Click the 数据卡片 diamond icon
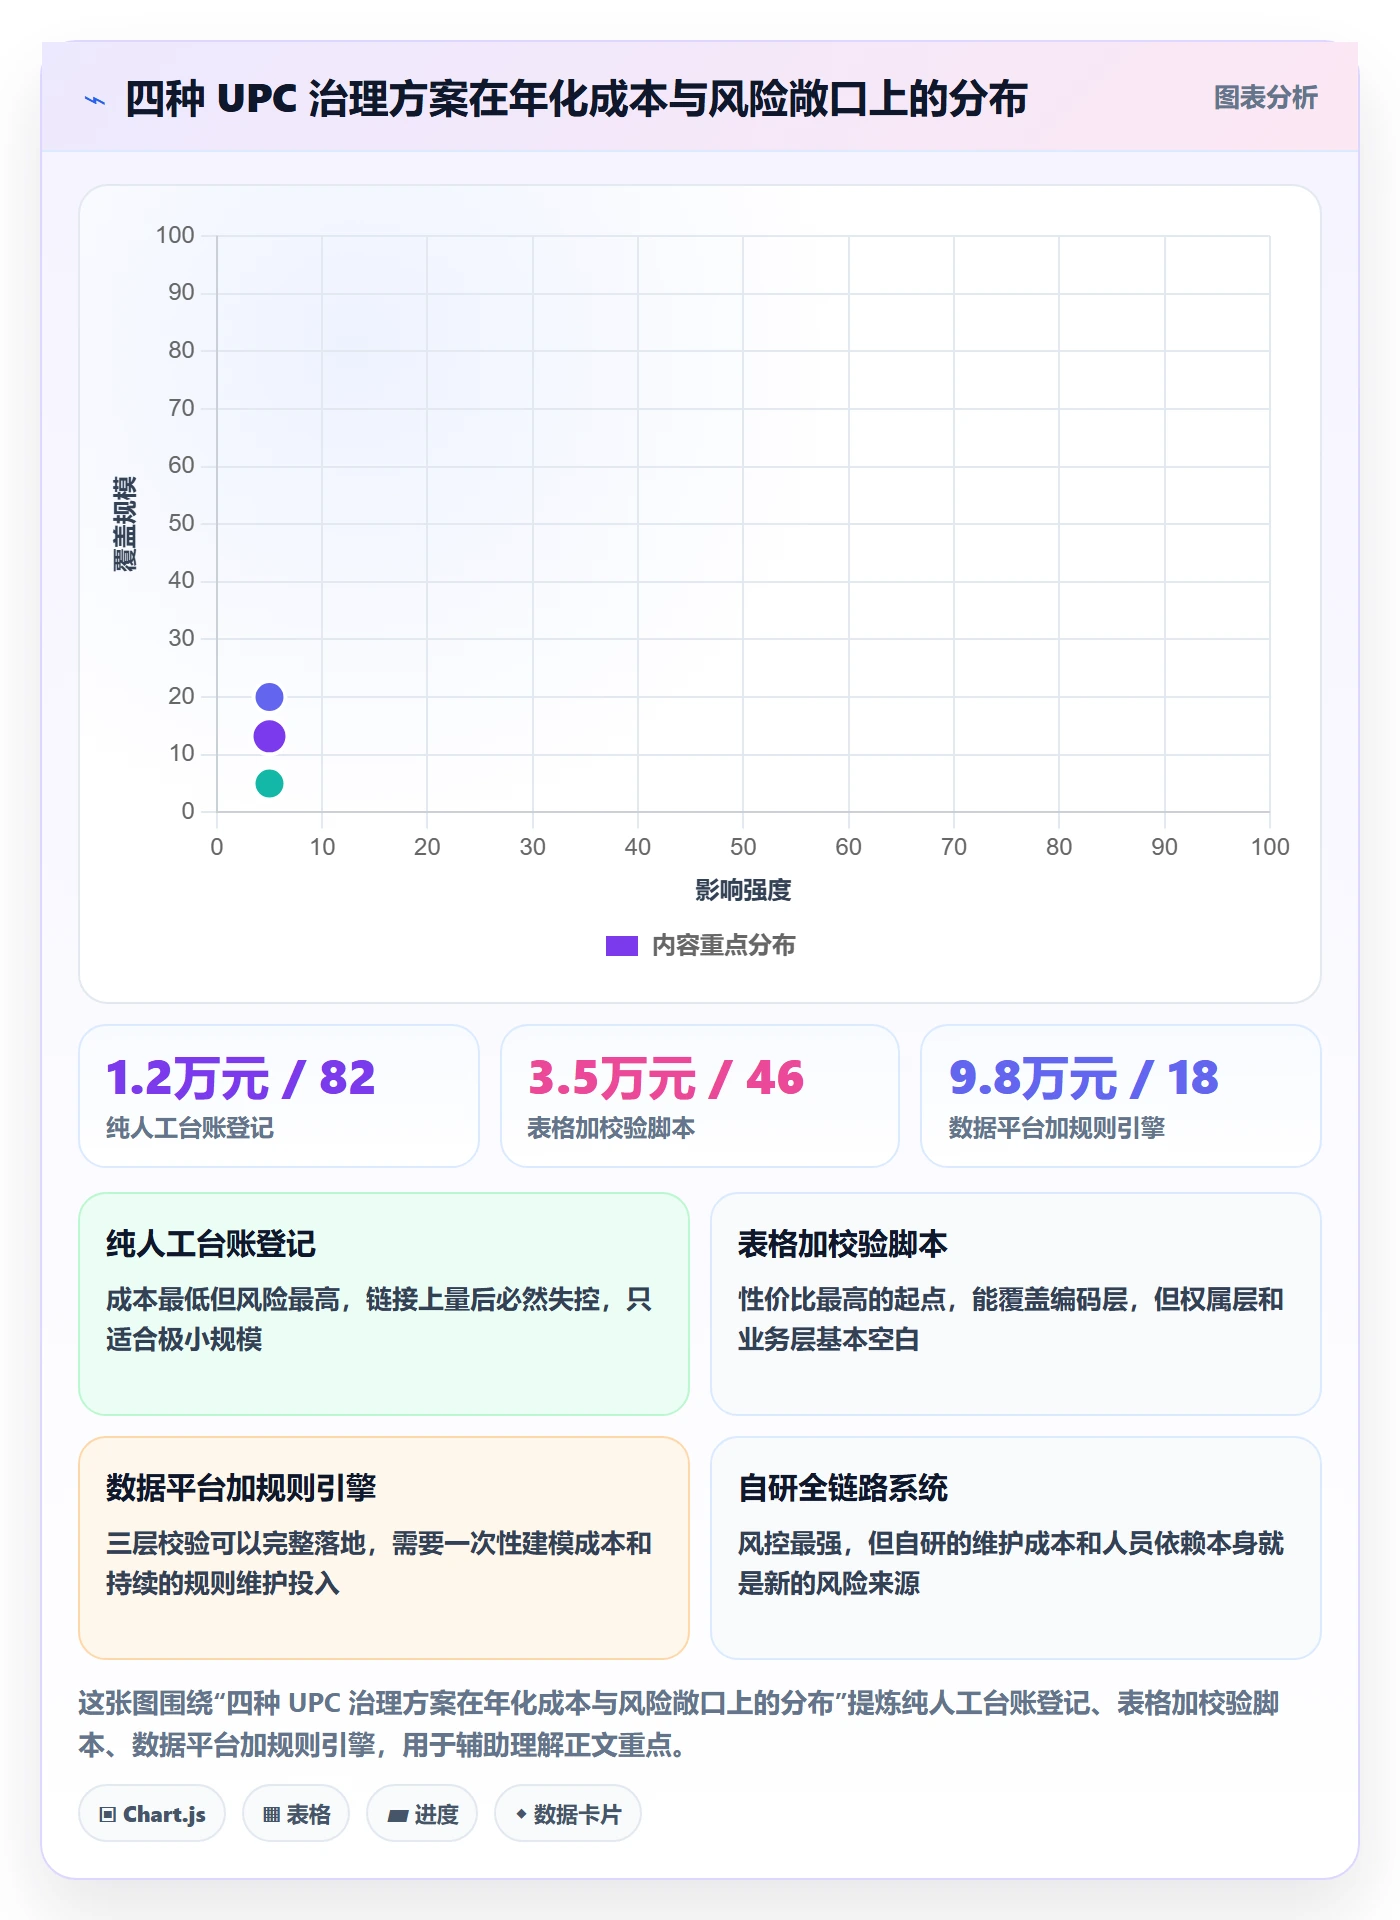Image resolution: width=1400 pixels, height=1920 pixels. [521, 1814]
